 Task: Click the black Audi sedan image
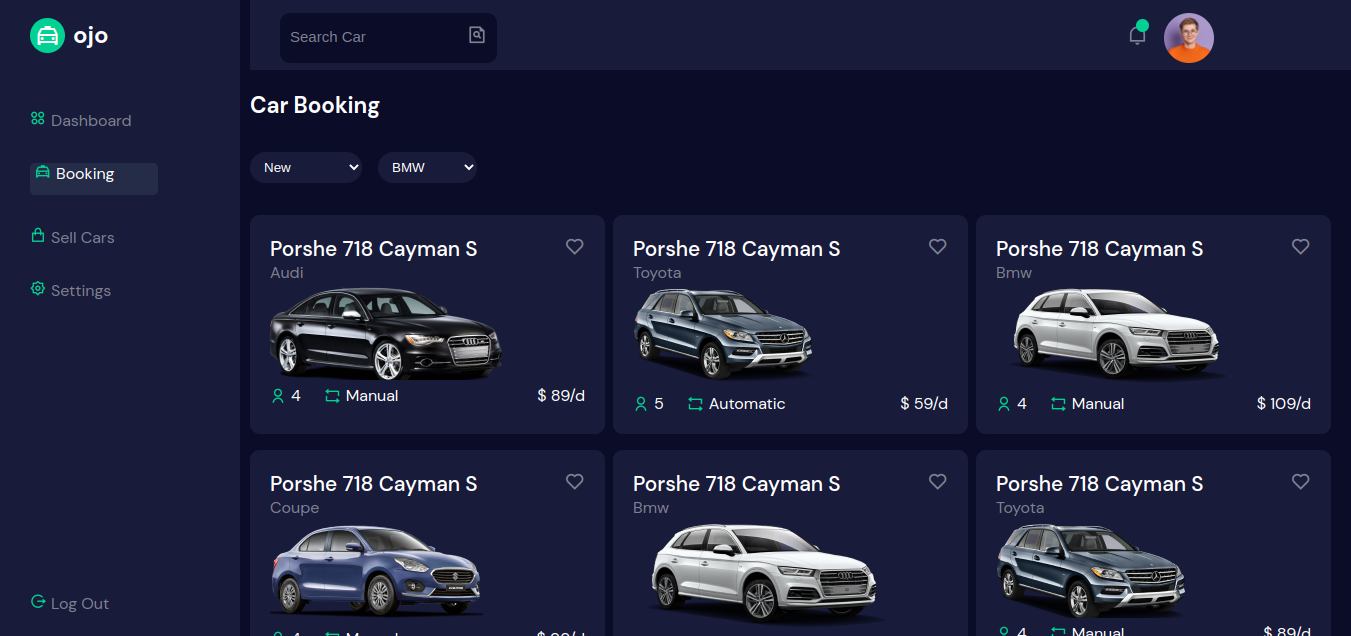coord(386,334)
